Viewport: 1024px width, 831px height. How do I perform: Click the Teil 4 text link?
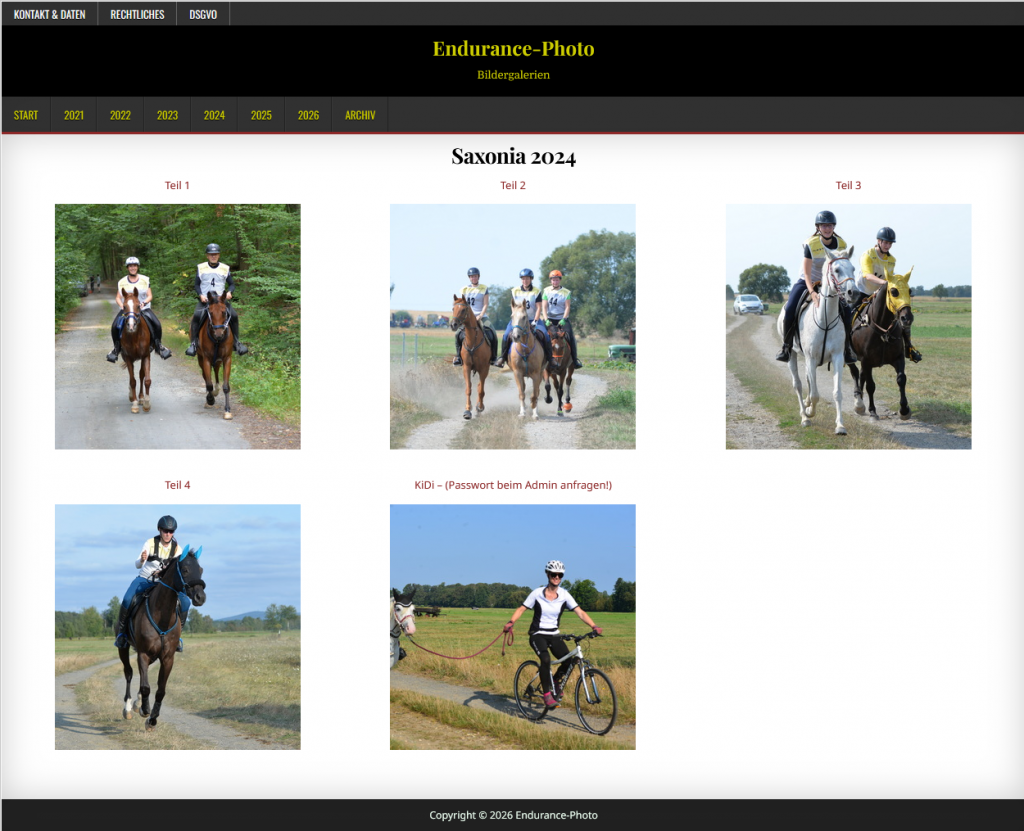coord(177,485)
